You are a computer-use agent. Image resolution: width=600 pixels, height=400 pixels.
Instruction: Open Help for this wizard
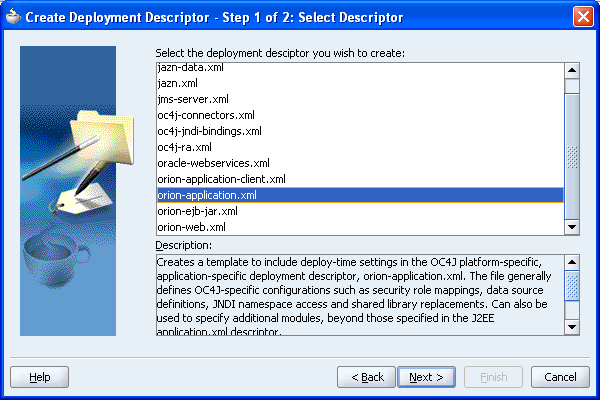[x=39, y=377]
